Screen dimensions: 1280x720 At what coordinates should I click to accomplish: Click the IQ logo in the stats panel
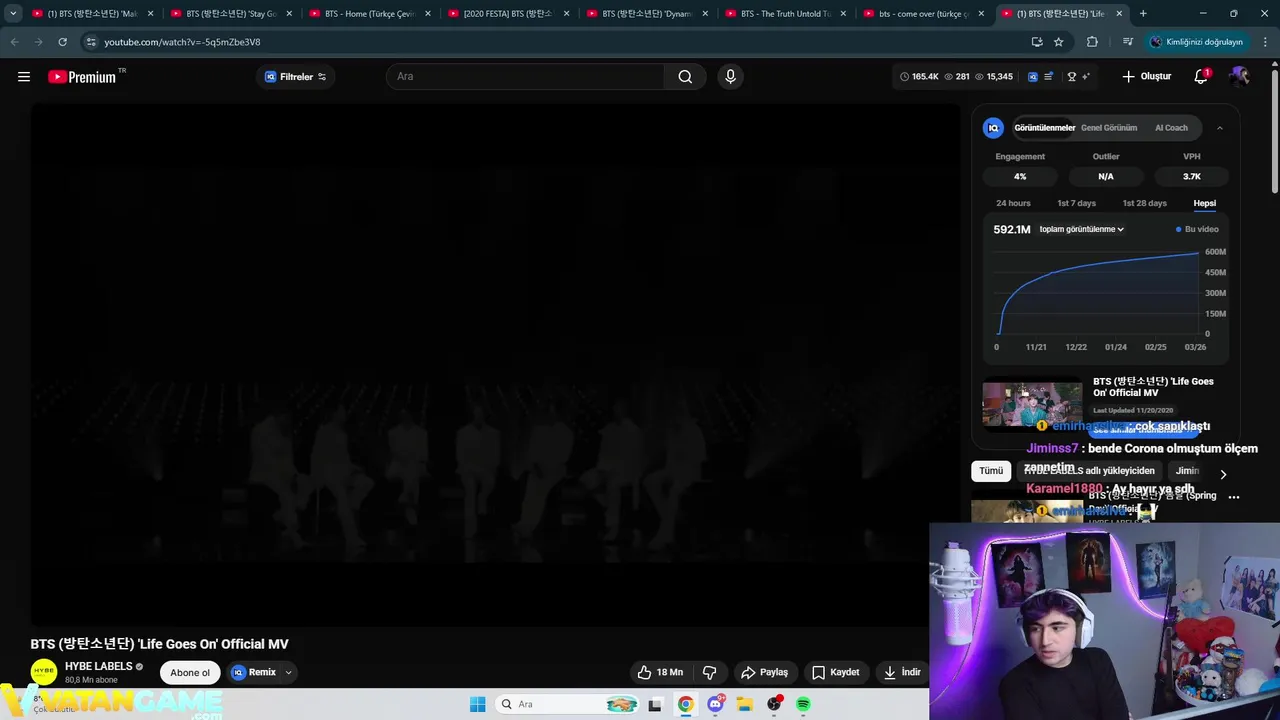[993, 128]
